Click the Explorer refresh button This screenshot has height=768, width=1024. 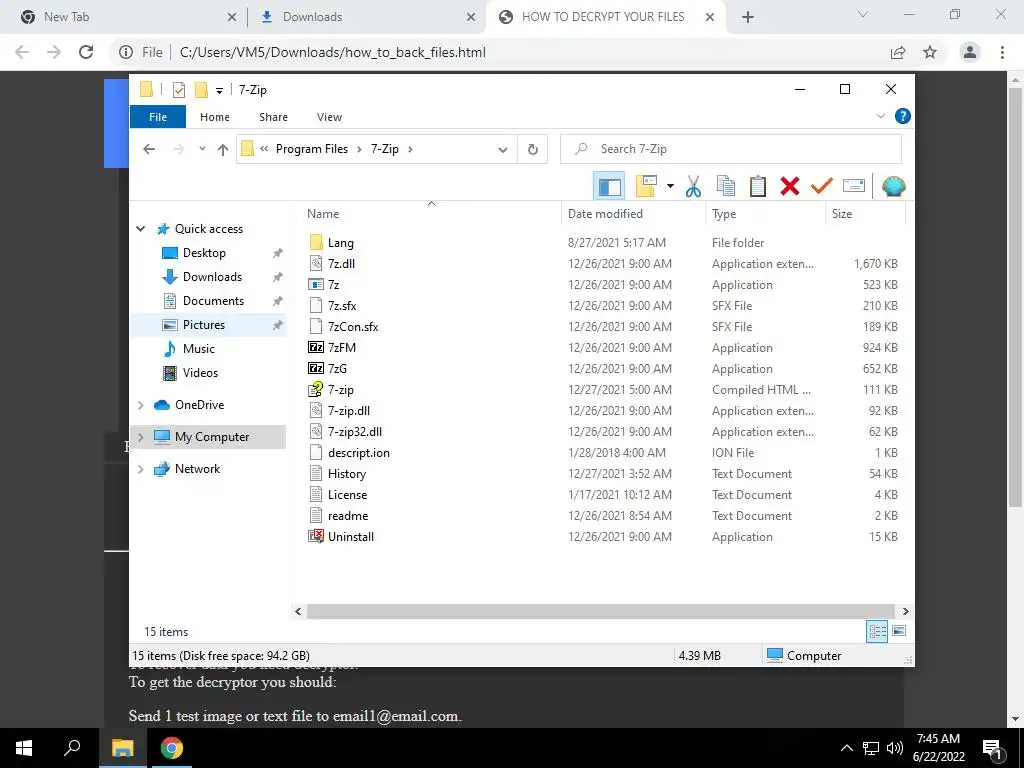pos(533,150)
